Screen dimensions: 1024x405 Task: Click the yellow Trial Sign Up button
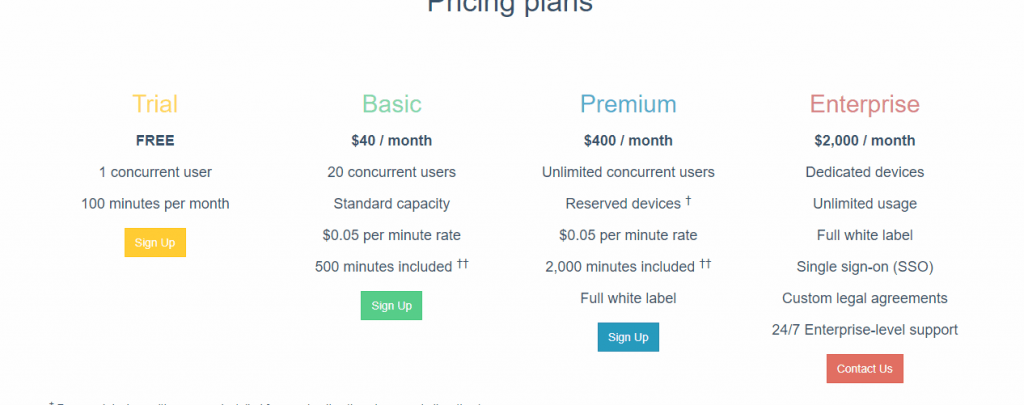155,242
